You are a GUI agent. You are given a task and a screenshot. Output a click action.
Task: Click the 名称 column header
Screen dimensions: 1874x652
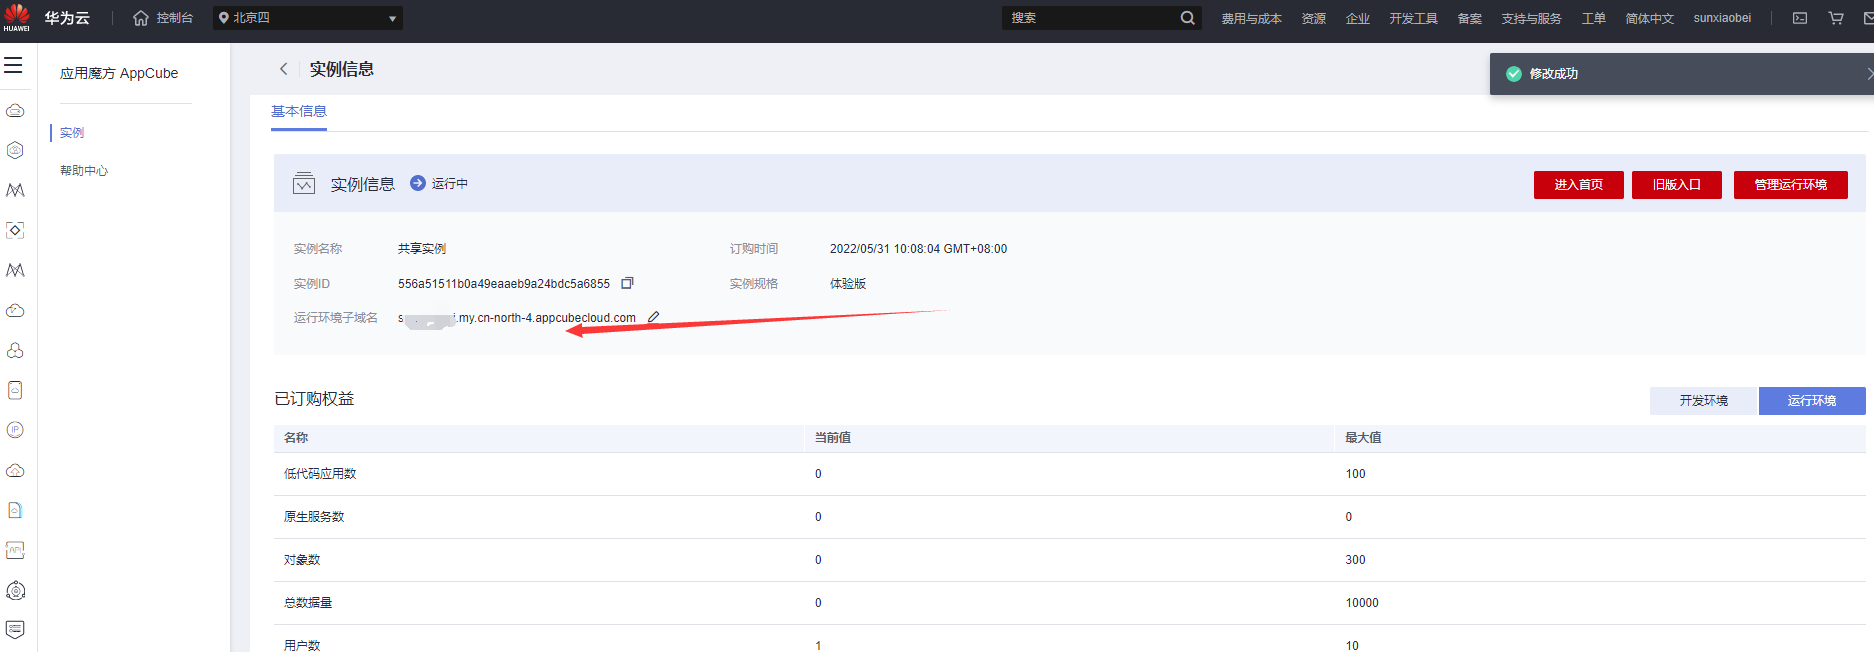pyautogui.click(x=296, y=438)
